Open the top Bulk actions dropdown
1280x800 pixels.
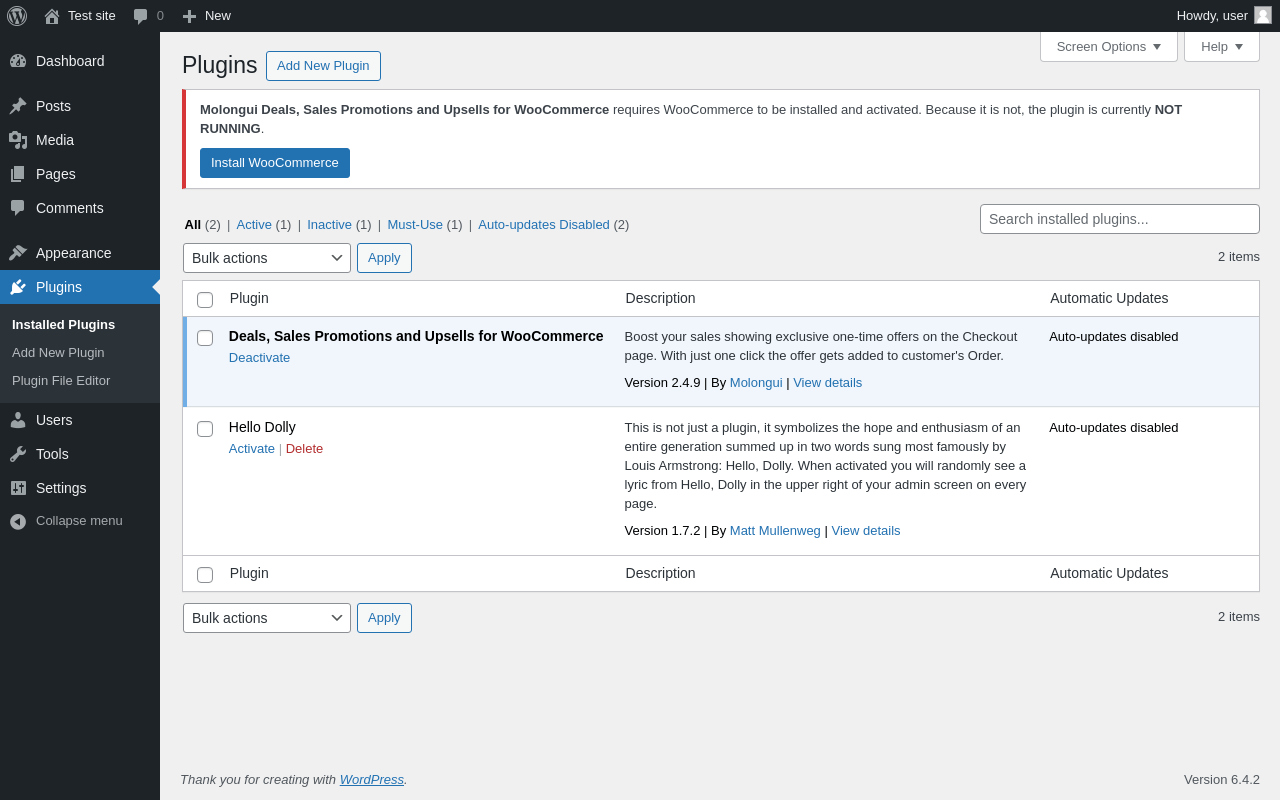(x=267, y=258)
